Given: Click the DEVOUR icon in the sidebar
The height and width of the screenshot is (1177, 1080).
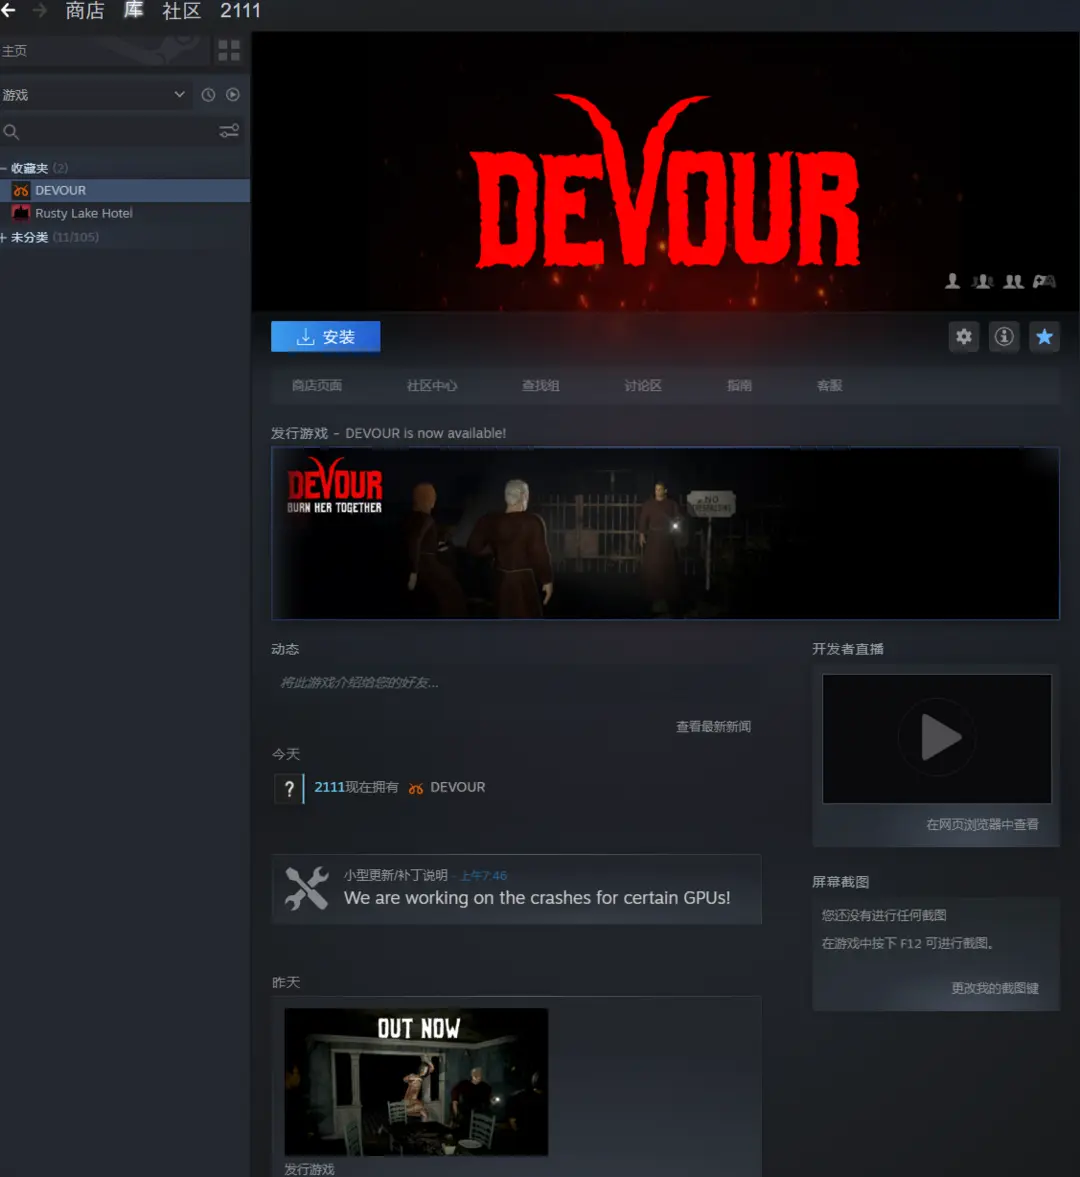Looking at the screenshot, I should pos(21,191).
